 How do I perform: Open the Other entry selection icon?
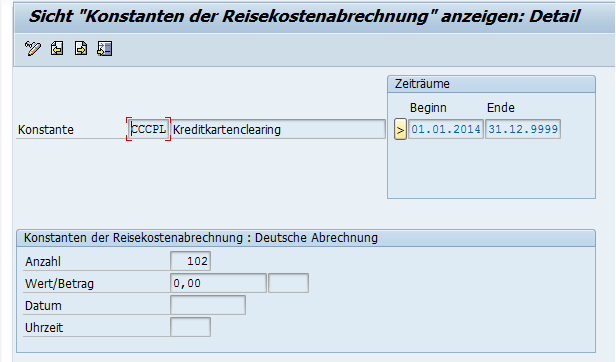coord(104,49)
